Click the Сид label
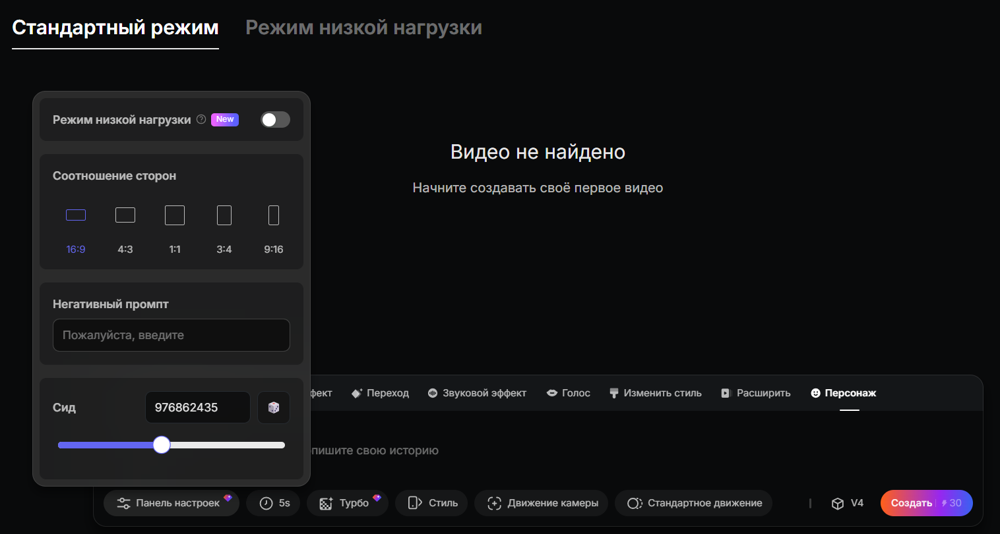Screen dimensions: 1000x534 click(x=64, y=408)
